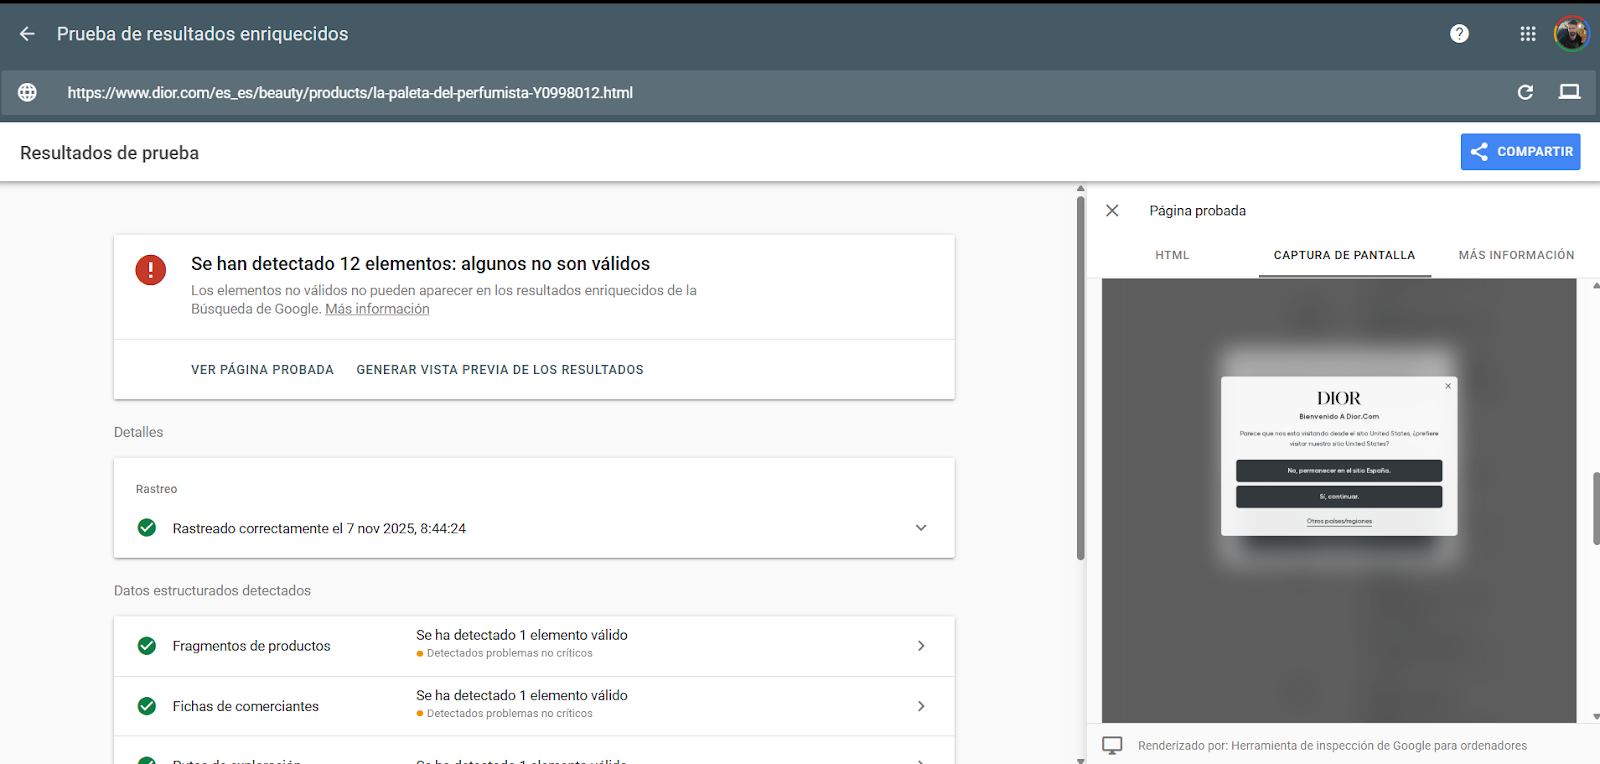Screen dimensions: 1600x764
Task: Click 'Fichas de comerciantes' row label
Action: pos(245,706)
